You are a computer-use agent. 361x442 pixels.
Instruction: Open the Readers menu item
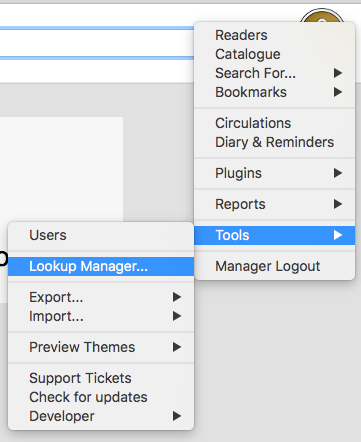[x=274, y=35]
